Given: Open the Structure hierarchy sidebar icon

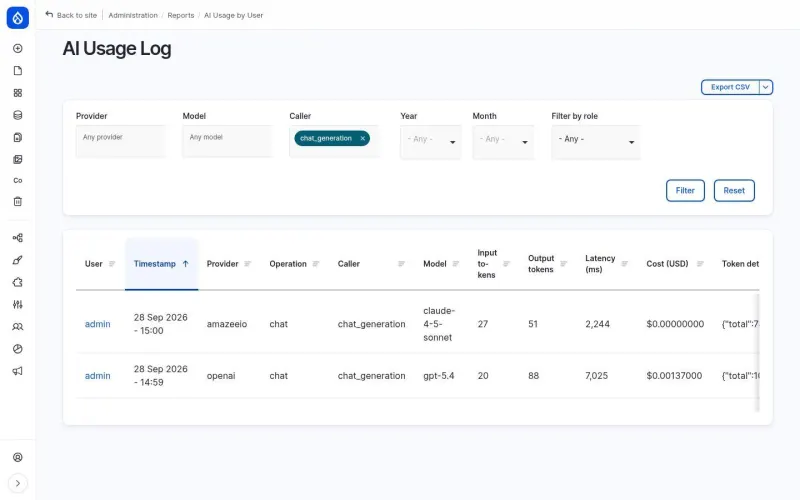Looking at the screenshot, I should point(17,238).
